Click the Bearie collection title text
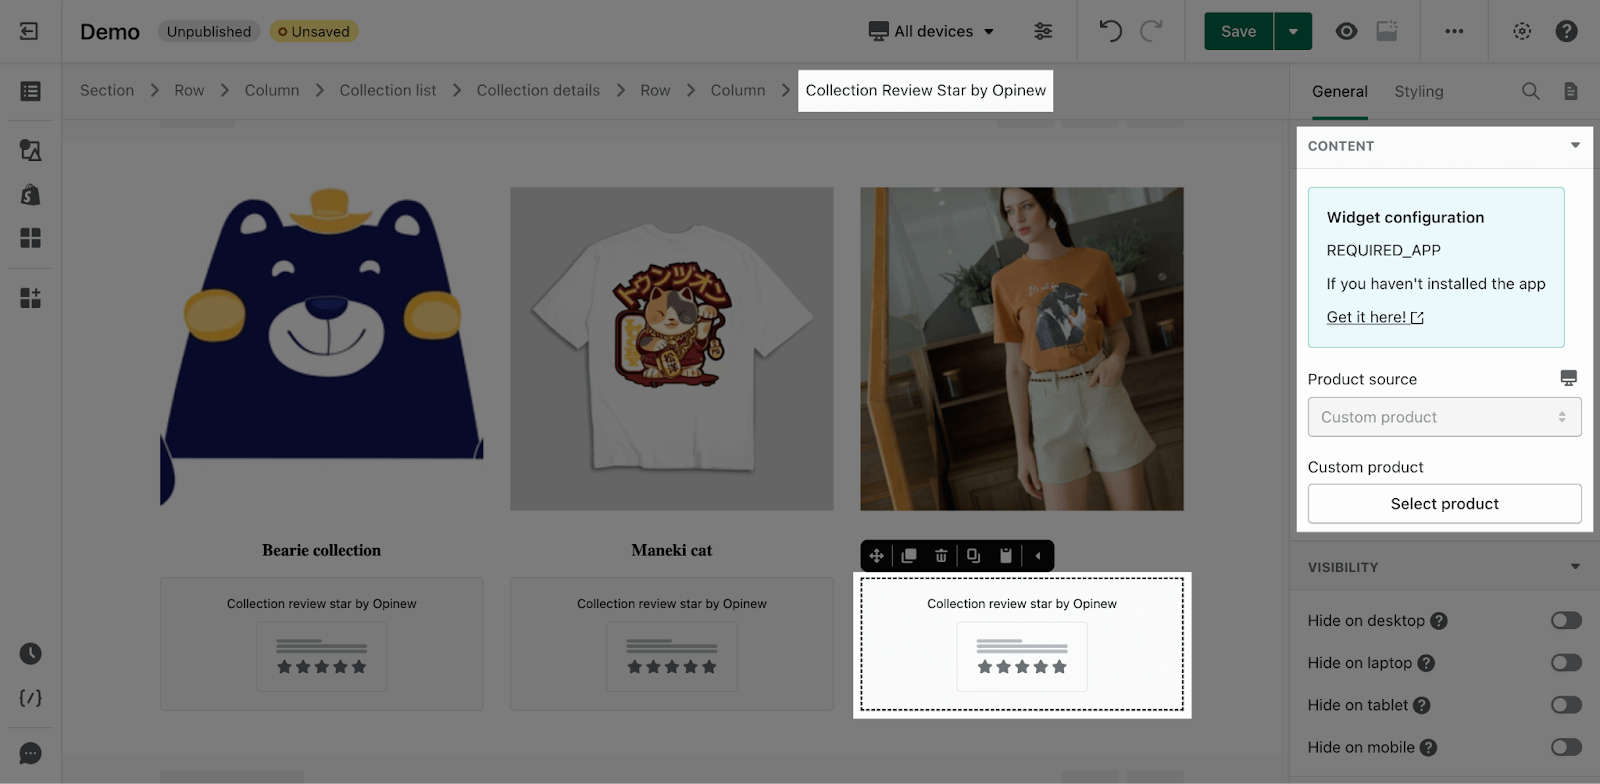Image resolution: width=1600 pixels, height=784 pixels. 322,550
